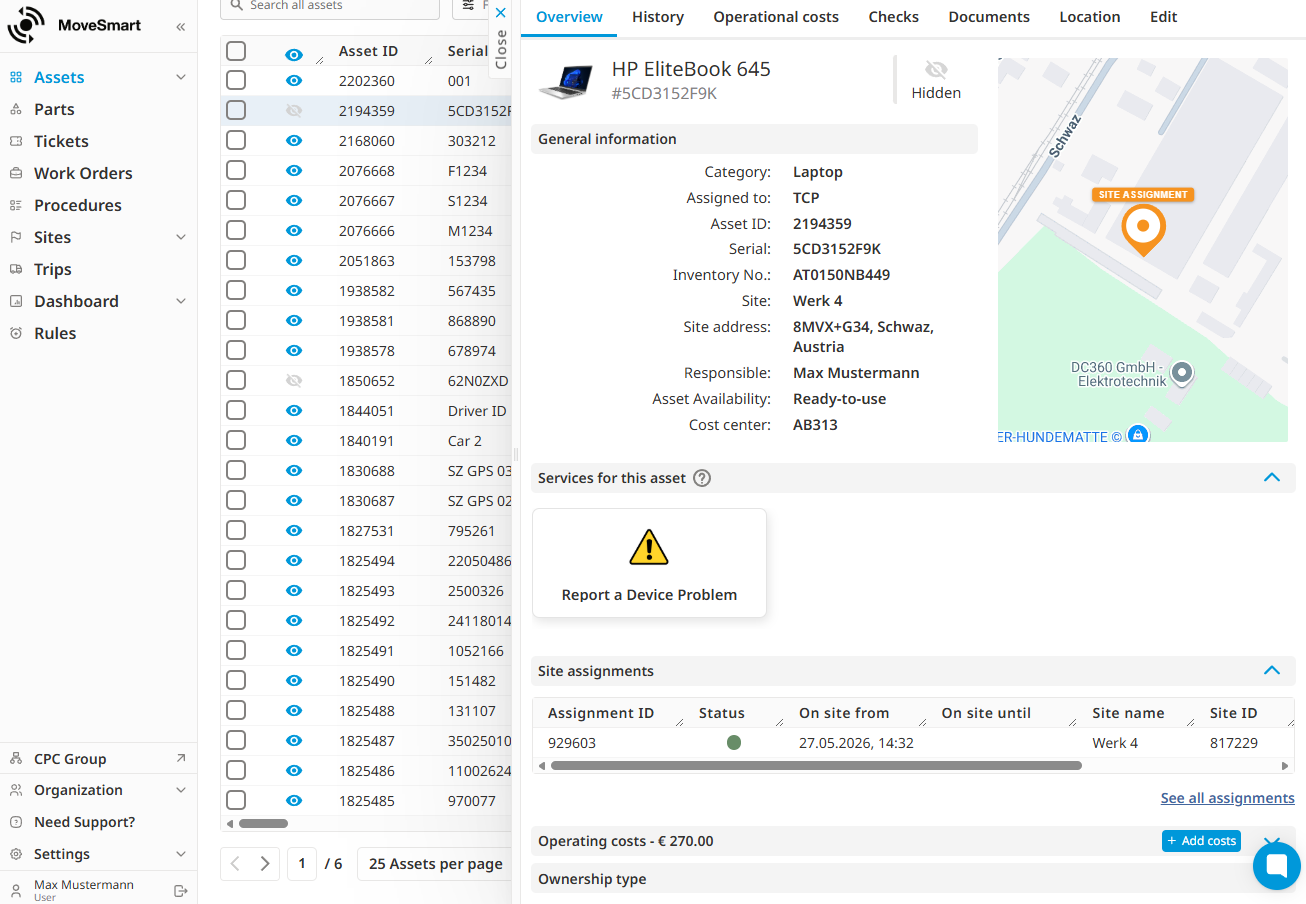Click the Hidden crossed-eye status icon

(936, 70)
